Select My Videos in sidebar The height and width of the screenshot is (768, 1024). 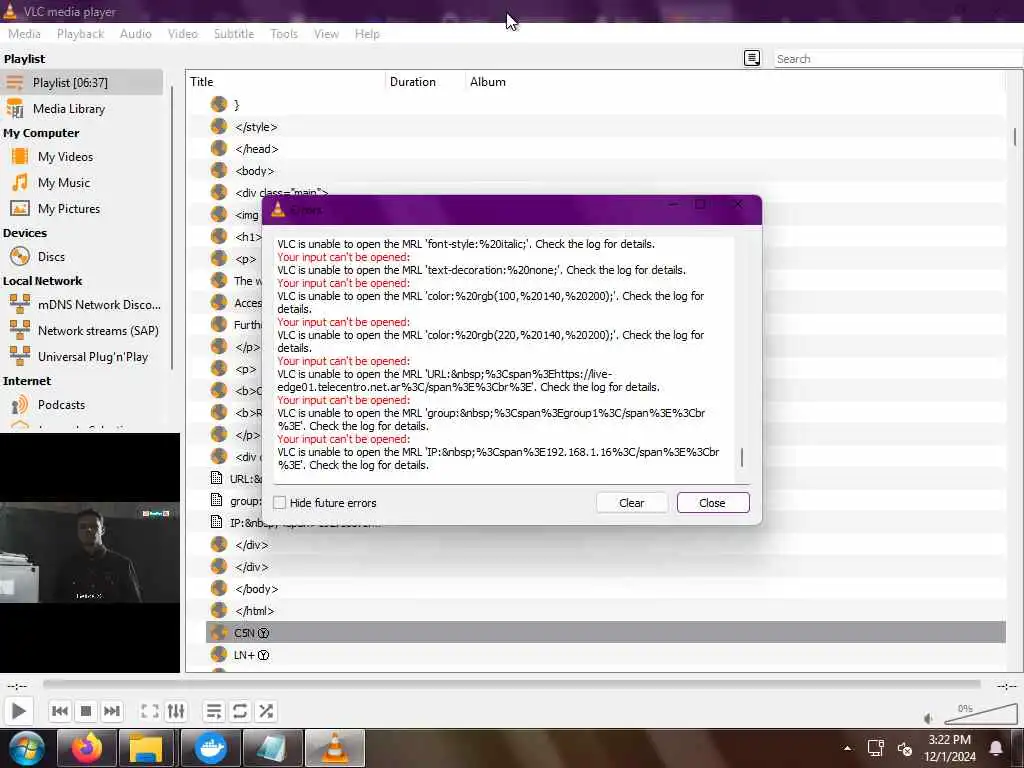click(82, 157)
